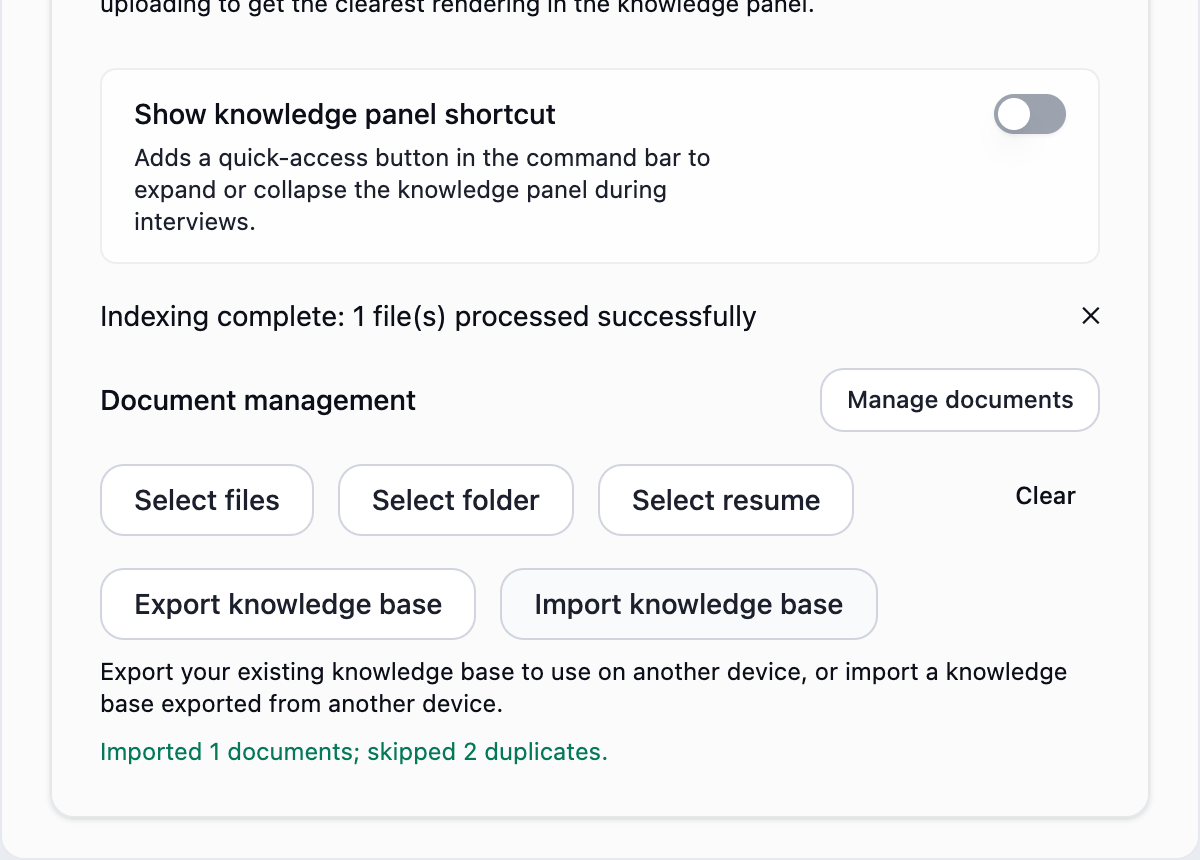Export the knowledge base
Image resolution: width=1200 pixels, height=860 pixels.
(x=288, y=604)
